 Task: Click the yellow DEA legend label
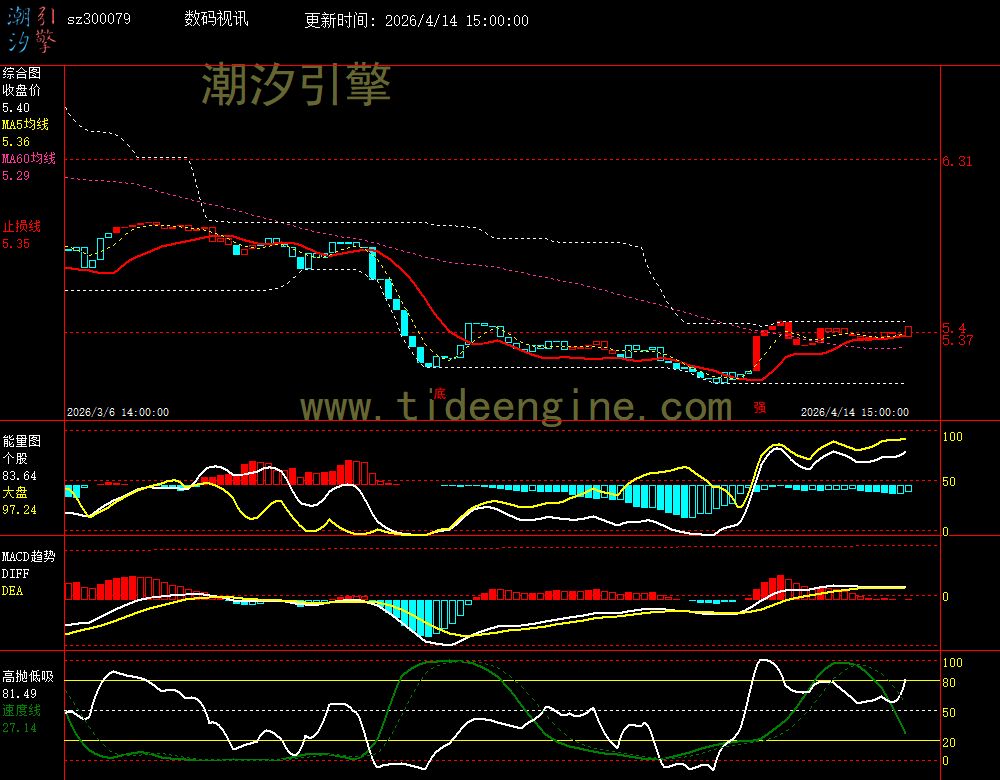pos(12,591)
